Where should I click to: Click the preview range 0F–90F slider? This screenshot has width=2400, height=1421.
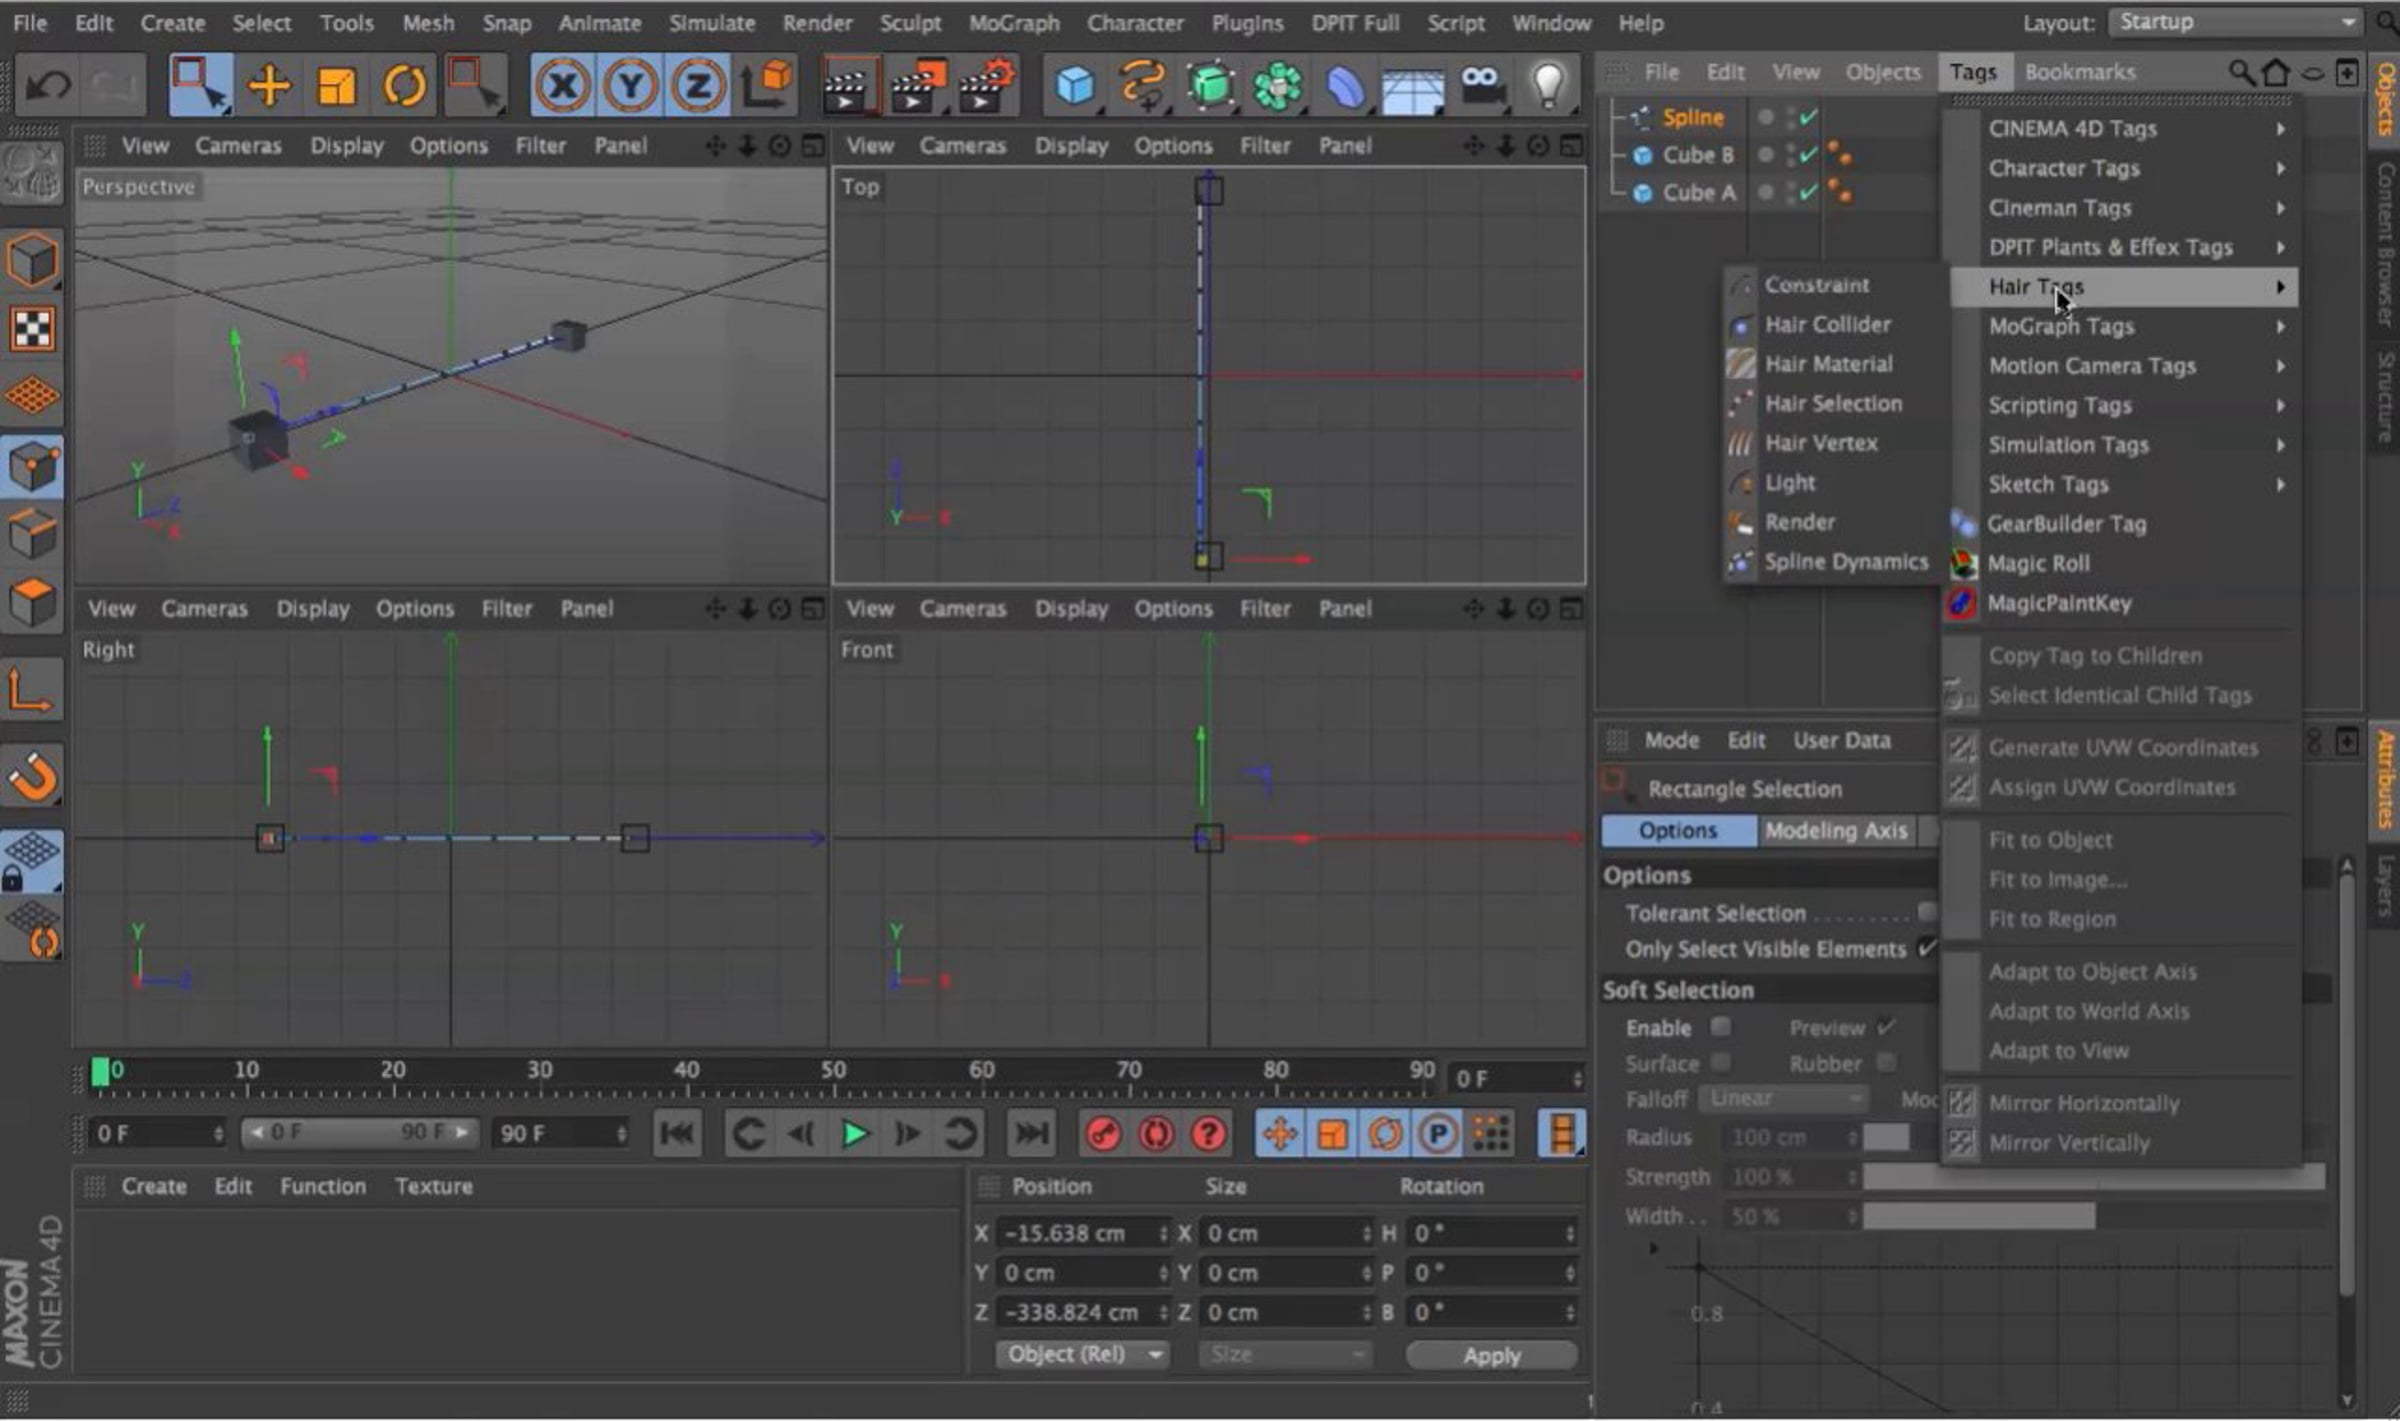(x=359, y=1133)
